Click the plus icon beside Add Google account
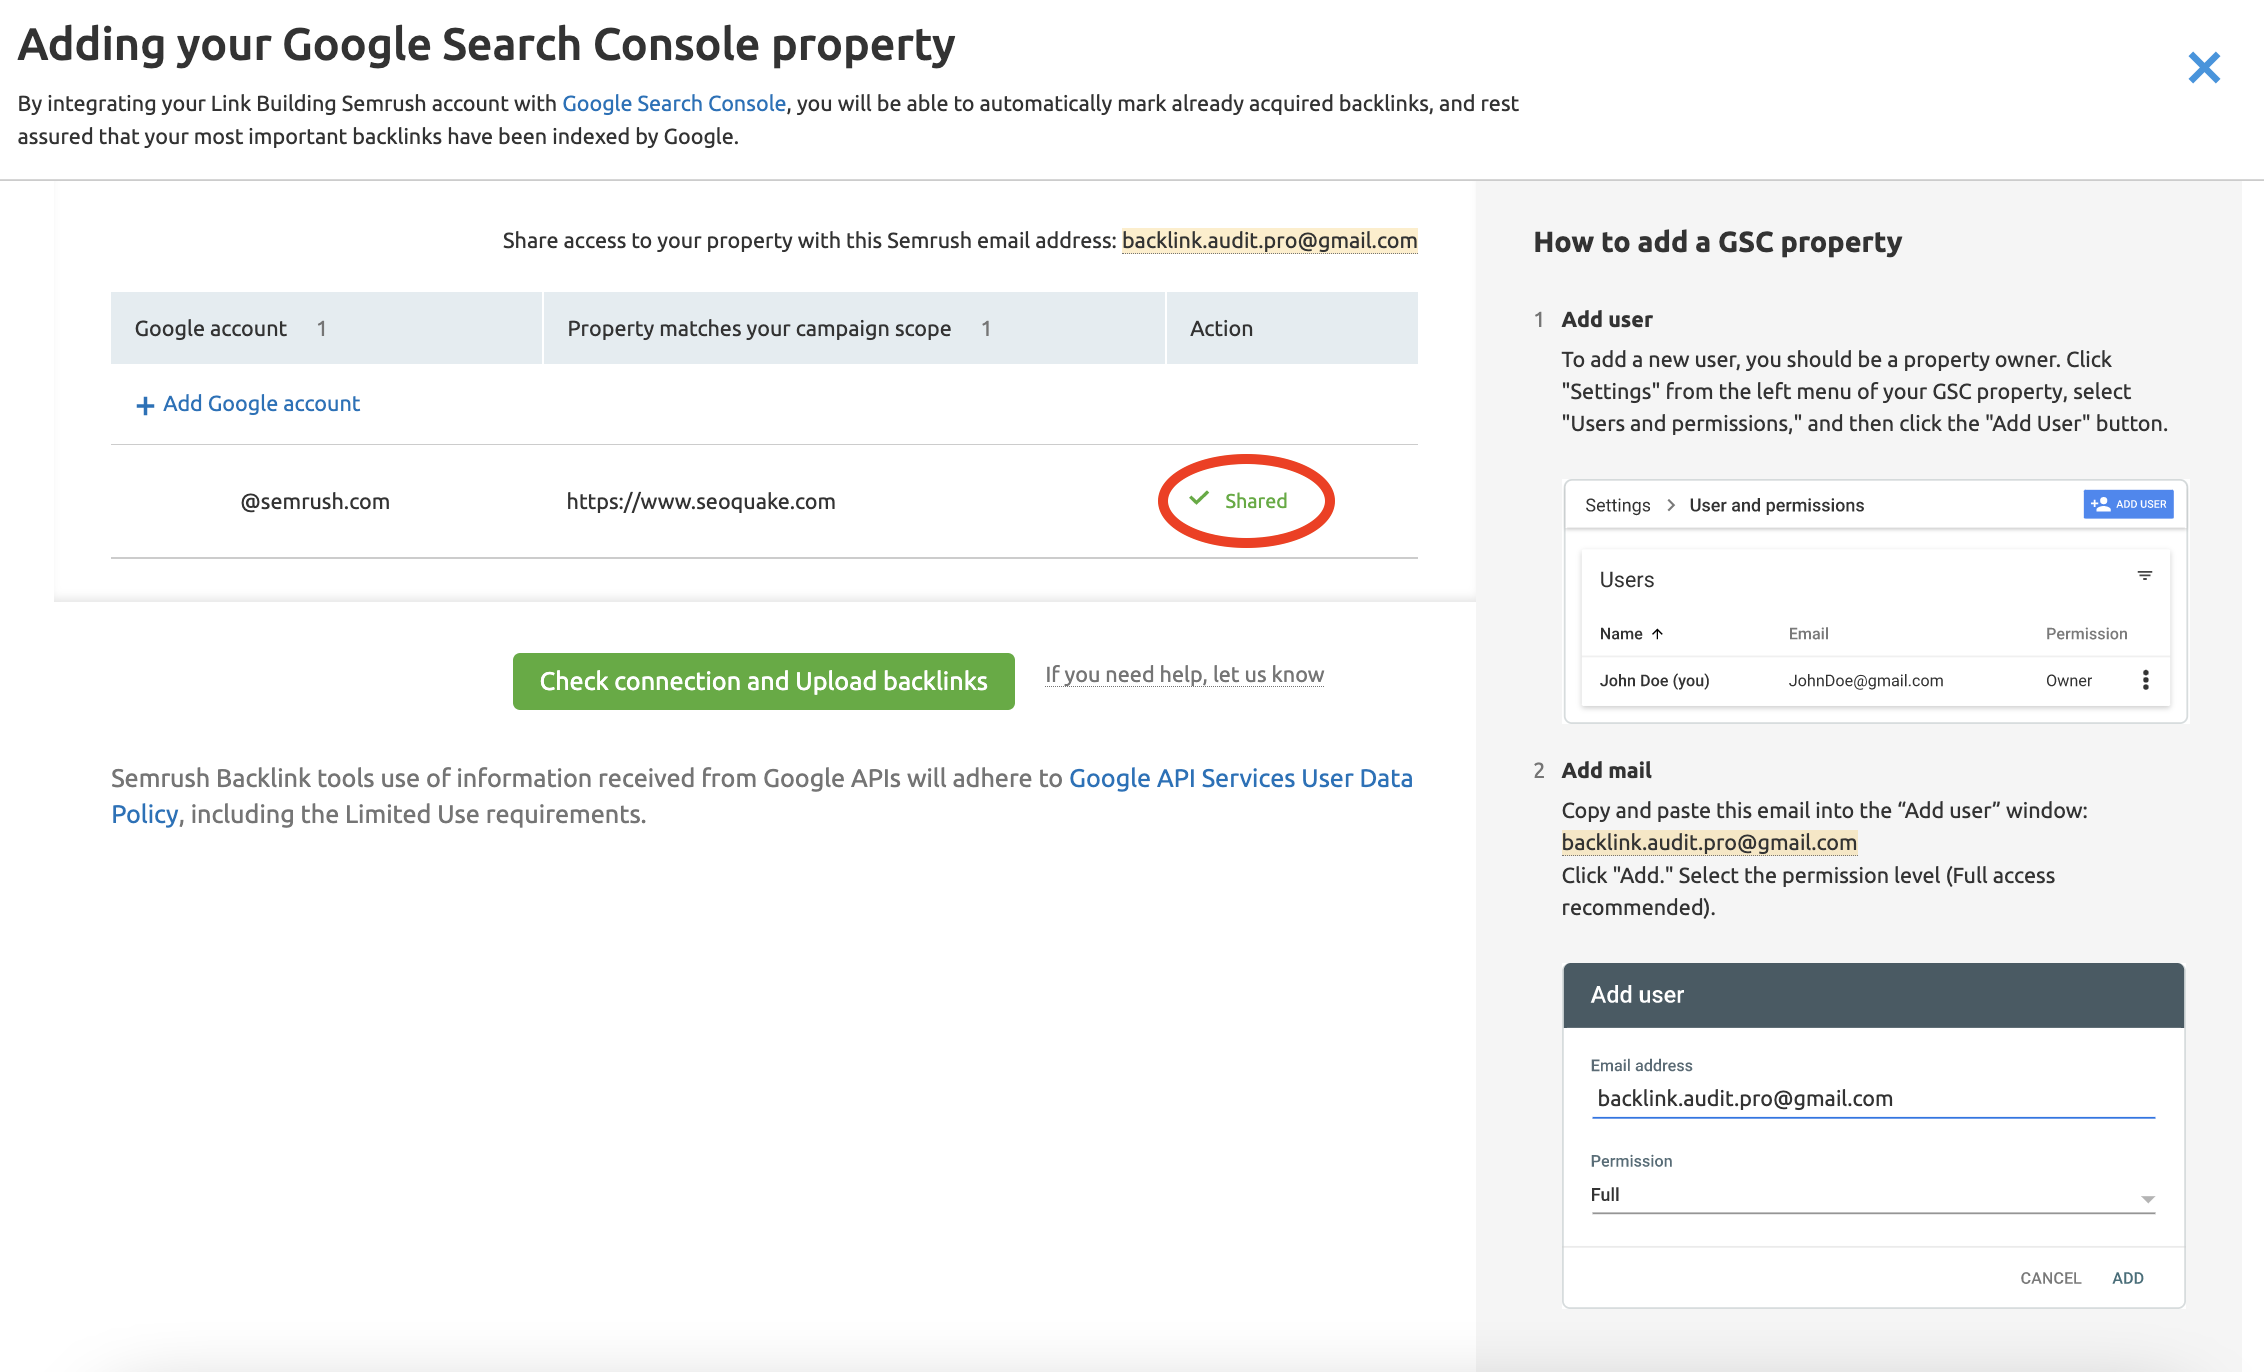 click(x=144, y=404)
